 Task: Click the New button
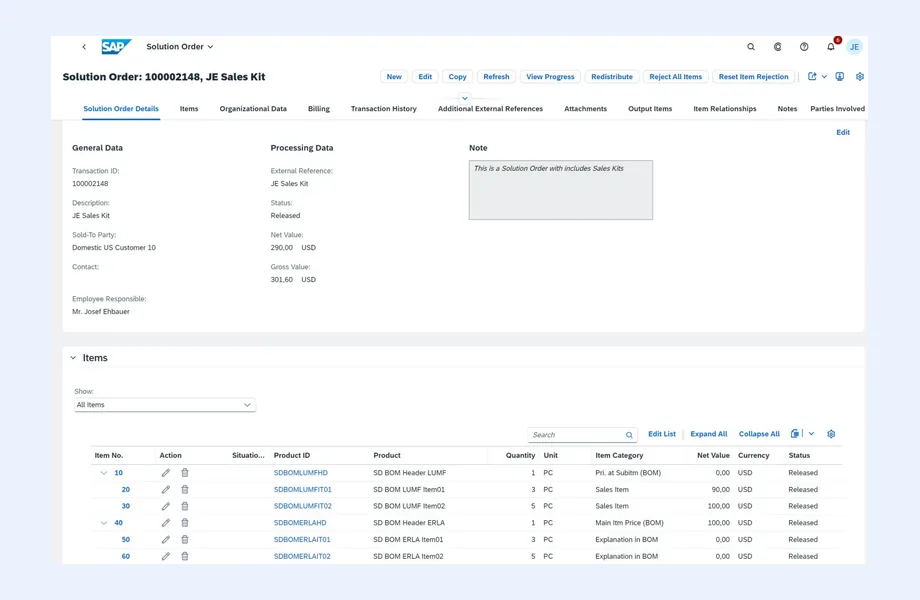394,77
